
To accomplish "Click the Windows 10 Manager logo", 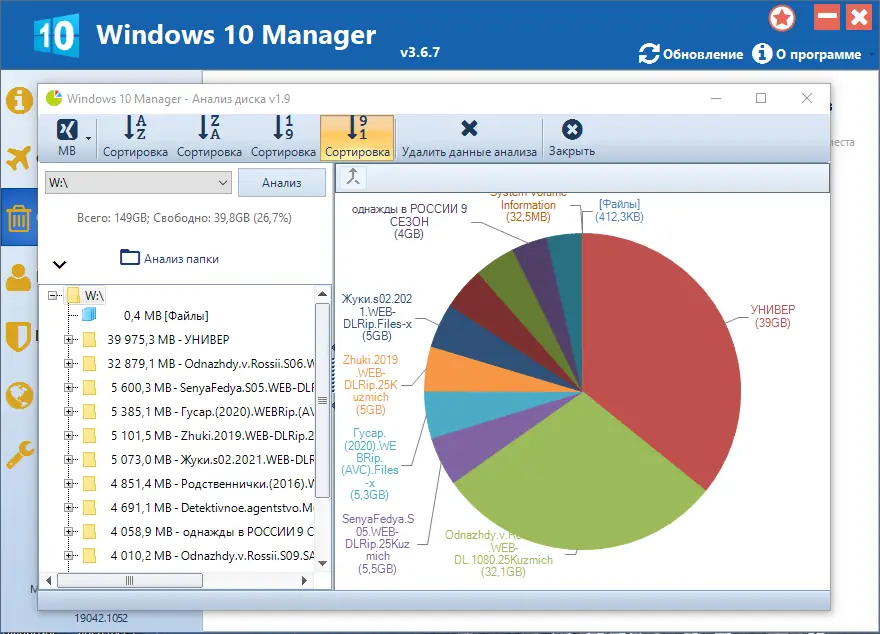I will pyautogui.click(x=56, y=35).
